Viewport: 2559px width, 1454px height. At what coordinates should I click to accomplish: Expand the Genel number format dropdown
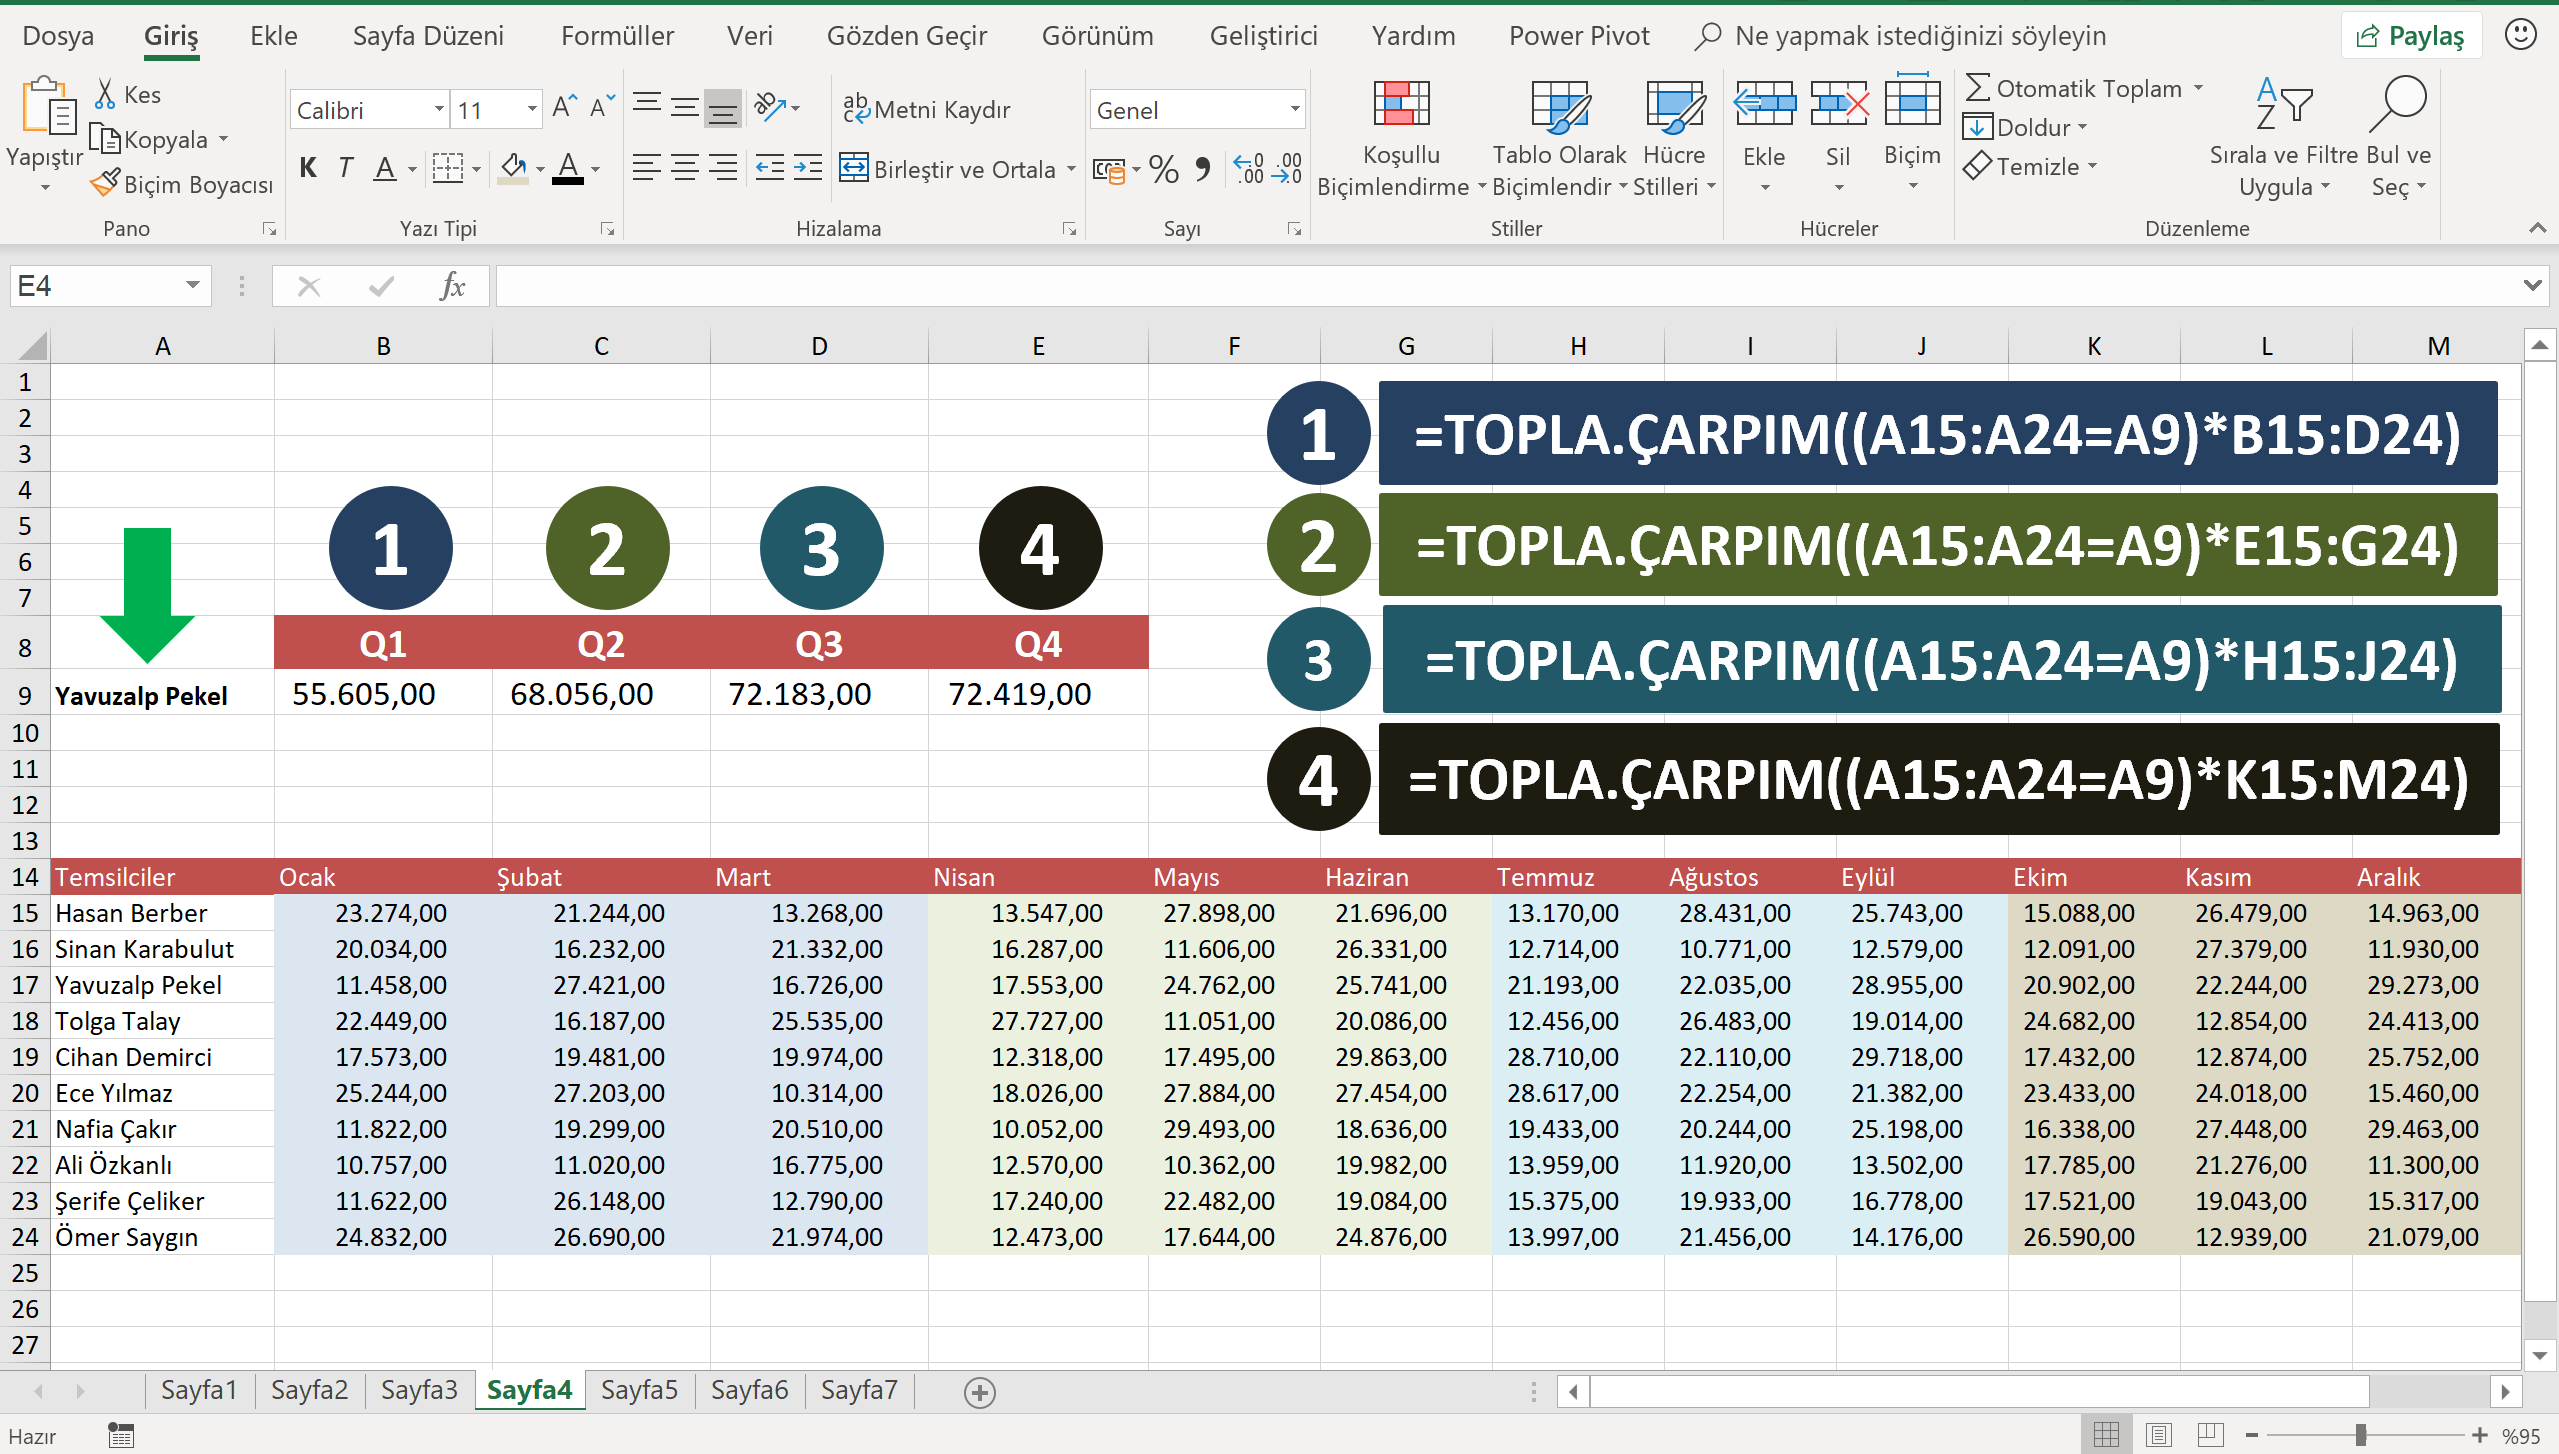(1291, 109)
